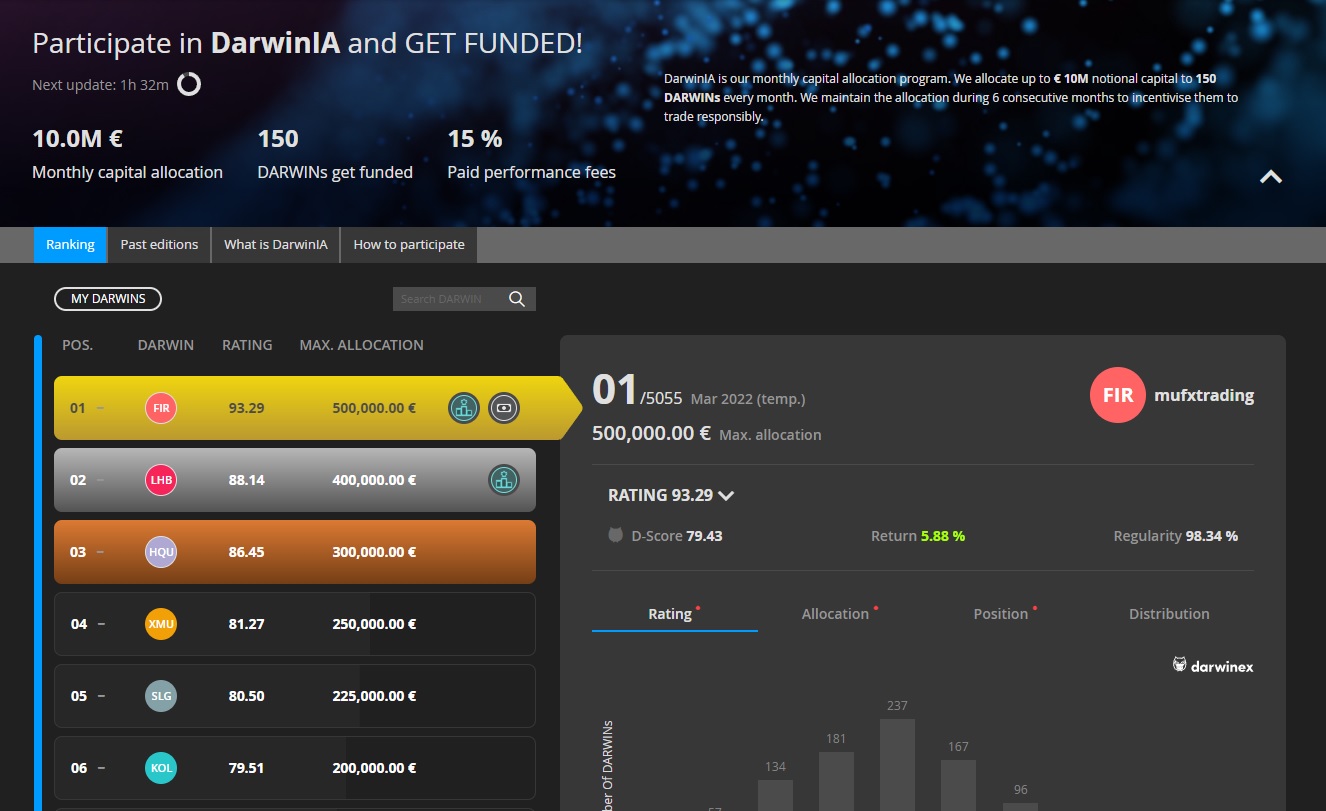Click the HQU DARWIN badge
The height and width of the screenshot is (811, 1326).
(161, 552)
